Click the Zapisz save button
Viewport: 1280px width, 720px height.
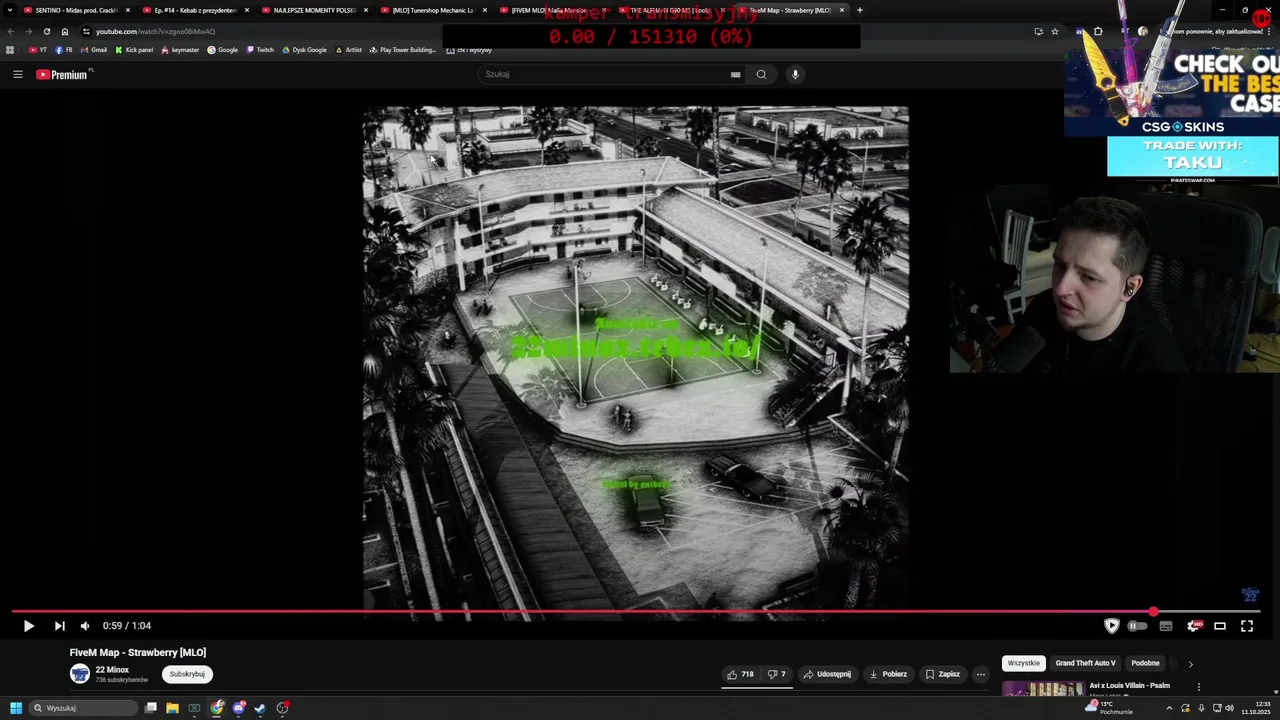(943, 674)
